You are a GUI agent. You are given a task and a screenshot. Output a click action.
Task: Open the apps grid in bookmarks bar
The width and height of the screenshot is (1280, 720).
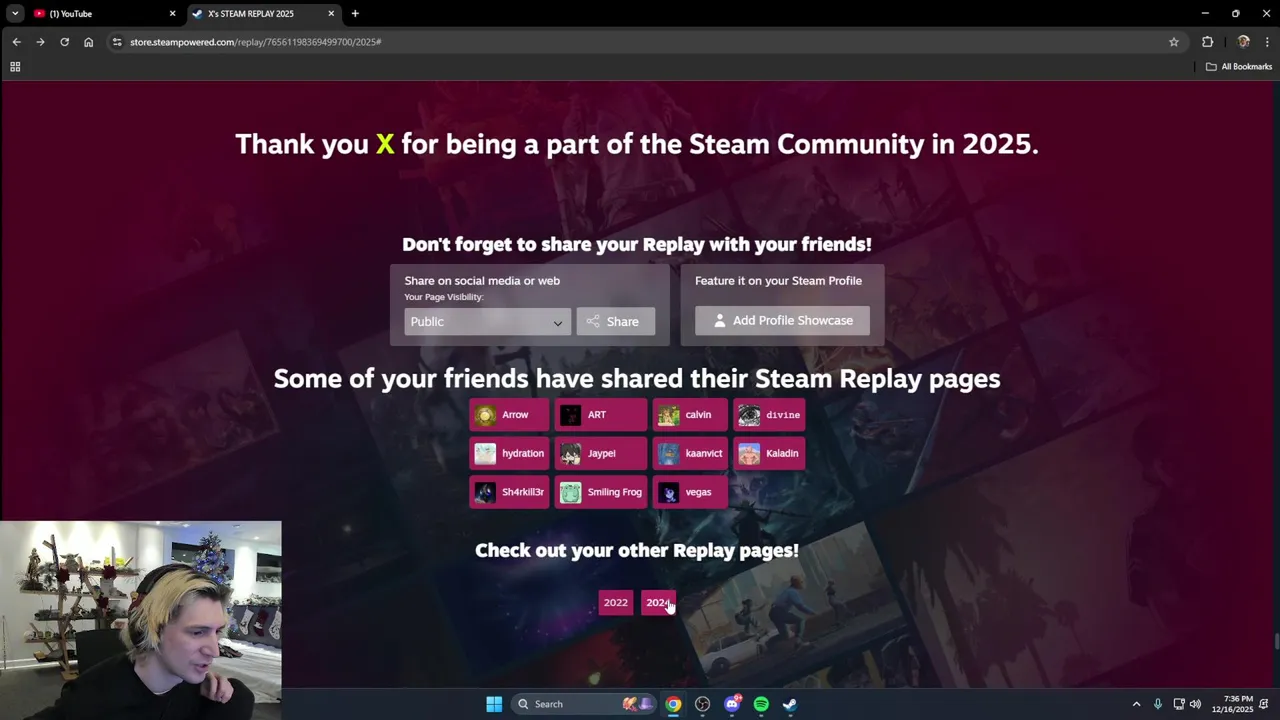(x=15, y=67)
